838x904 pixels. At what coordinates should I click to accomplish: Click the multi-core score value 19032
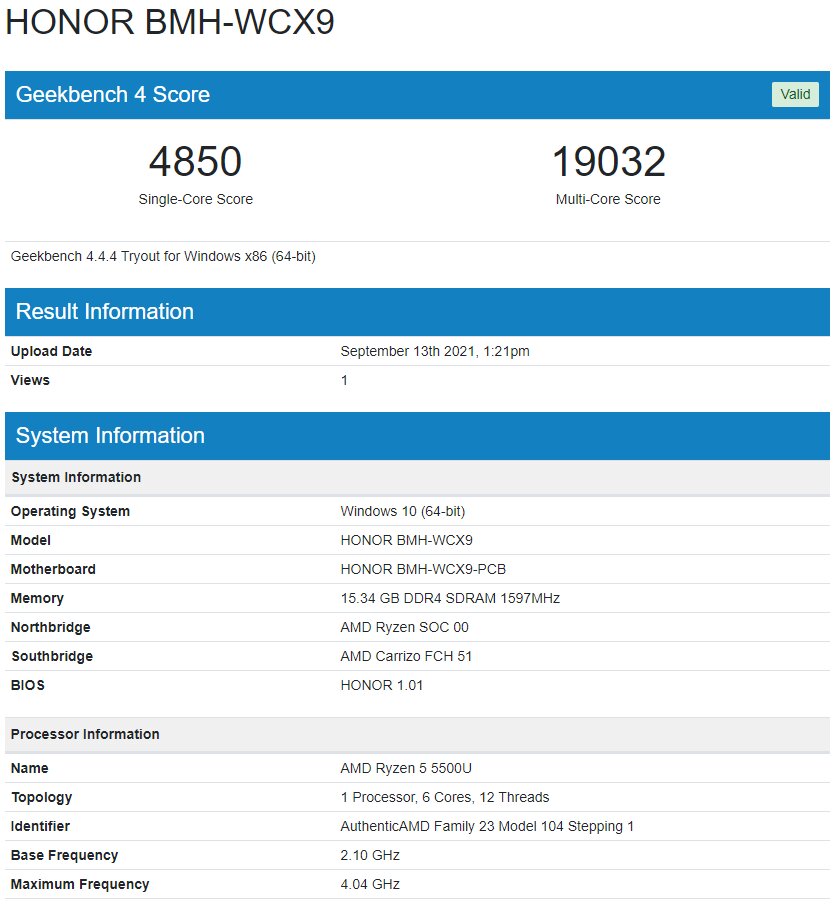pyautogui.click(x=609, y=161)
